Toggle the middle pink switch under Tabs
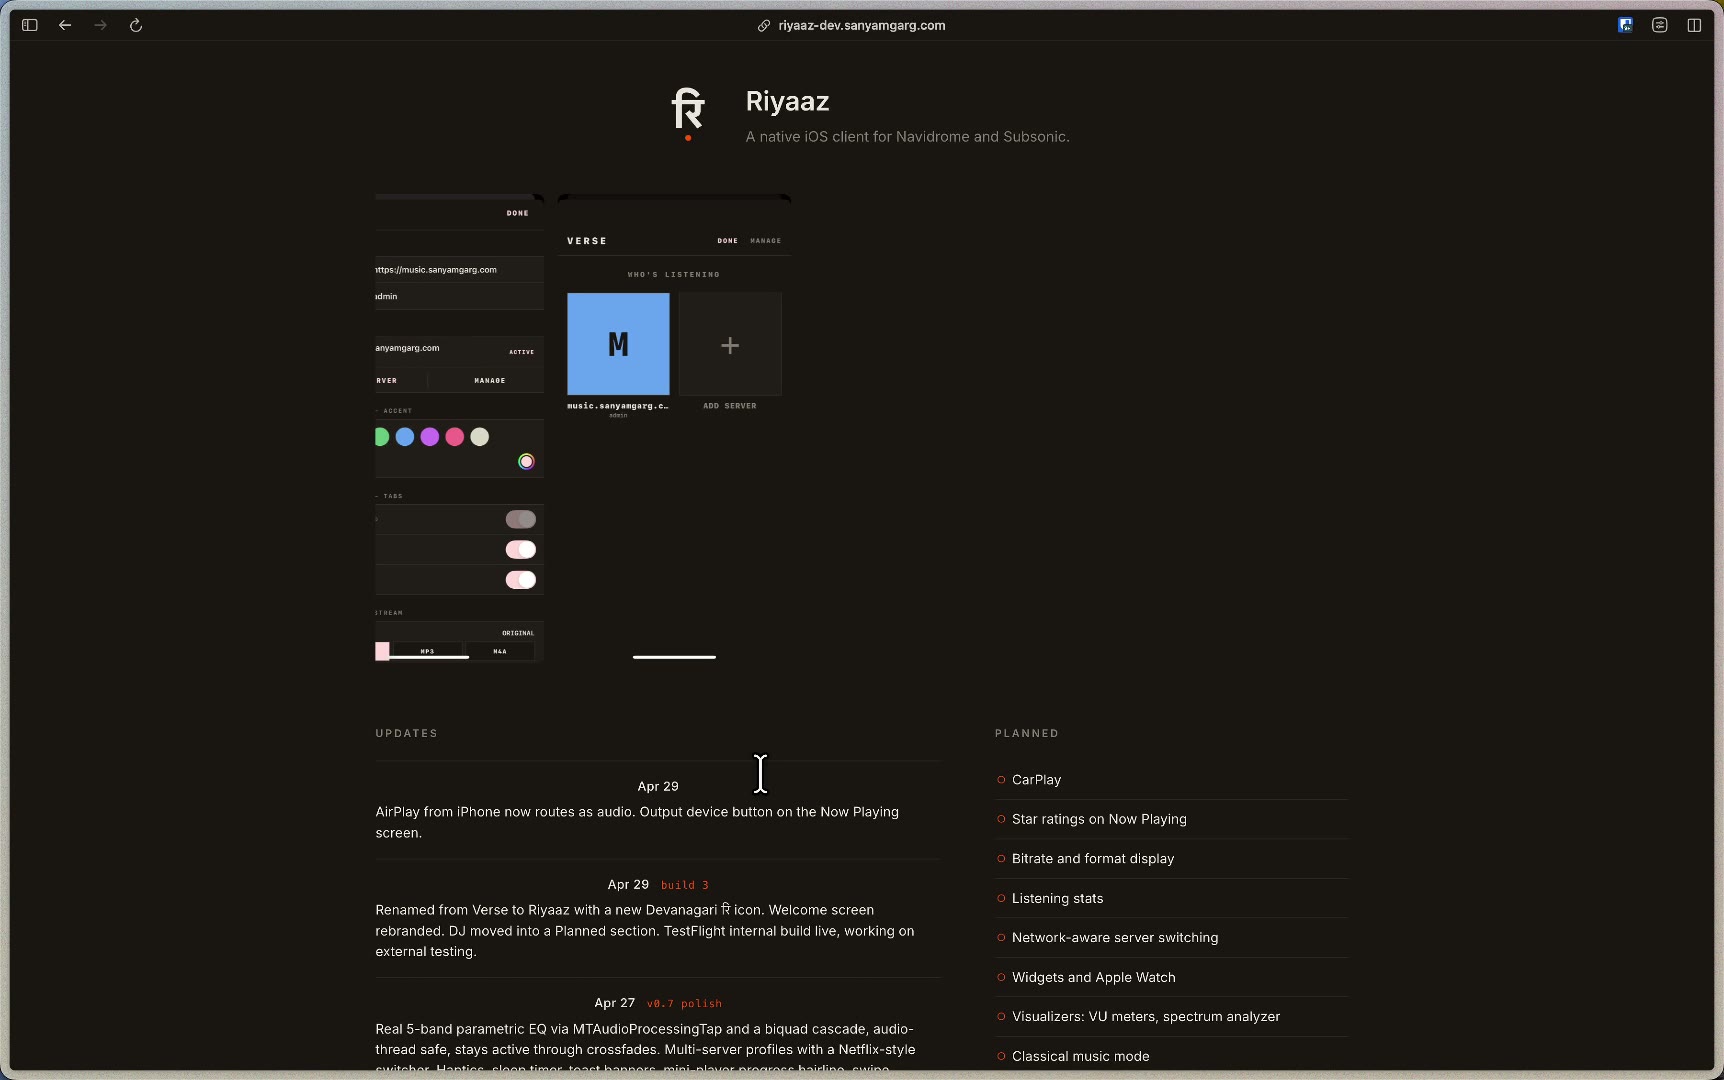 (x=521, y=549)
